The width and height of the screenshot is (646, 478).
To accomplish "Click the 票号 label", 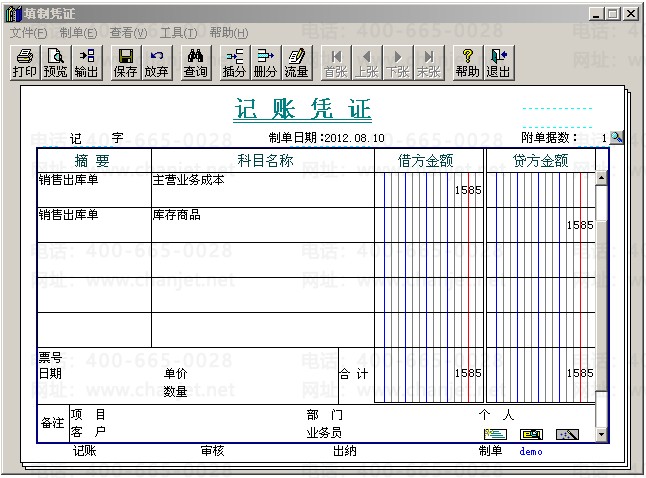I will point(50,357).
